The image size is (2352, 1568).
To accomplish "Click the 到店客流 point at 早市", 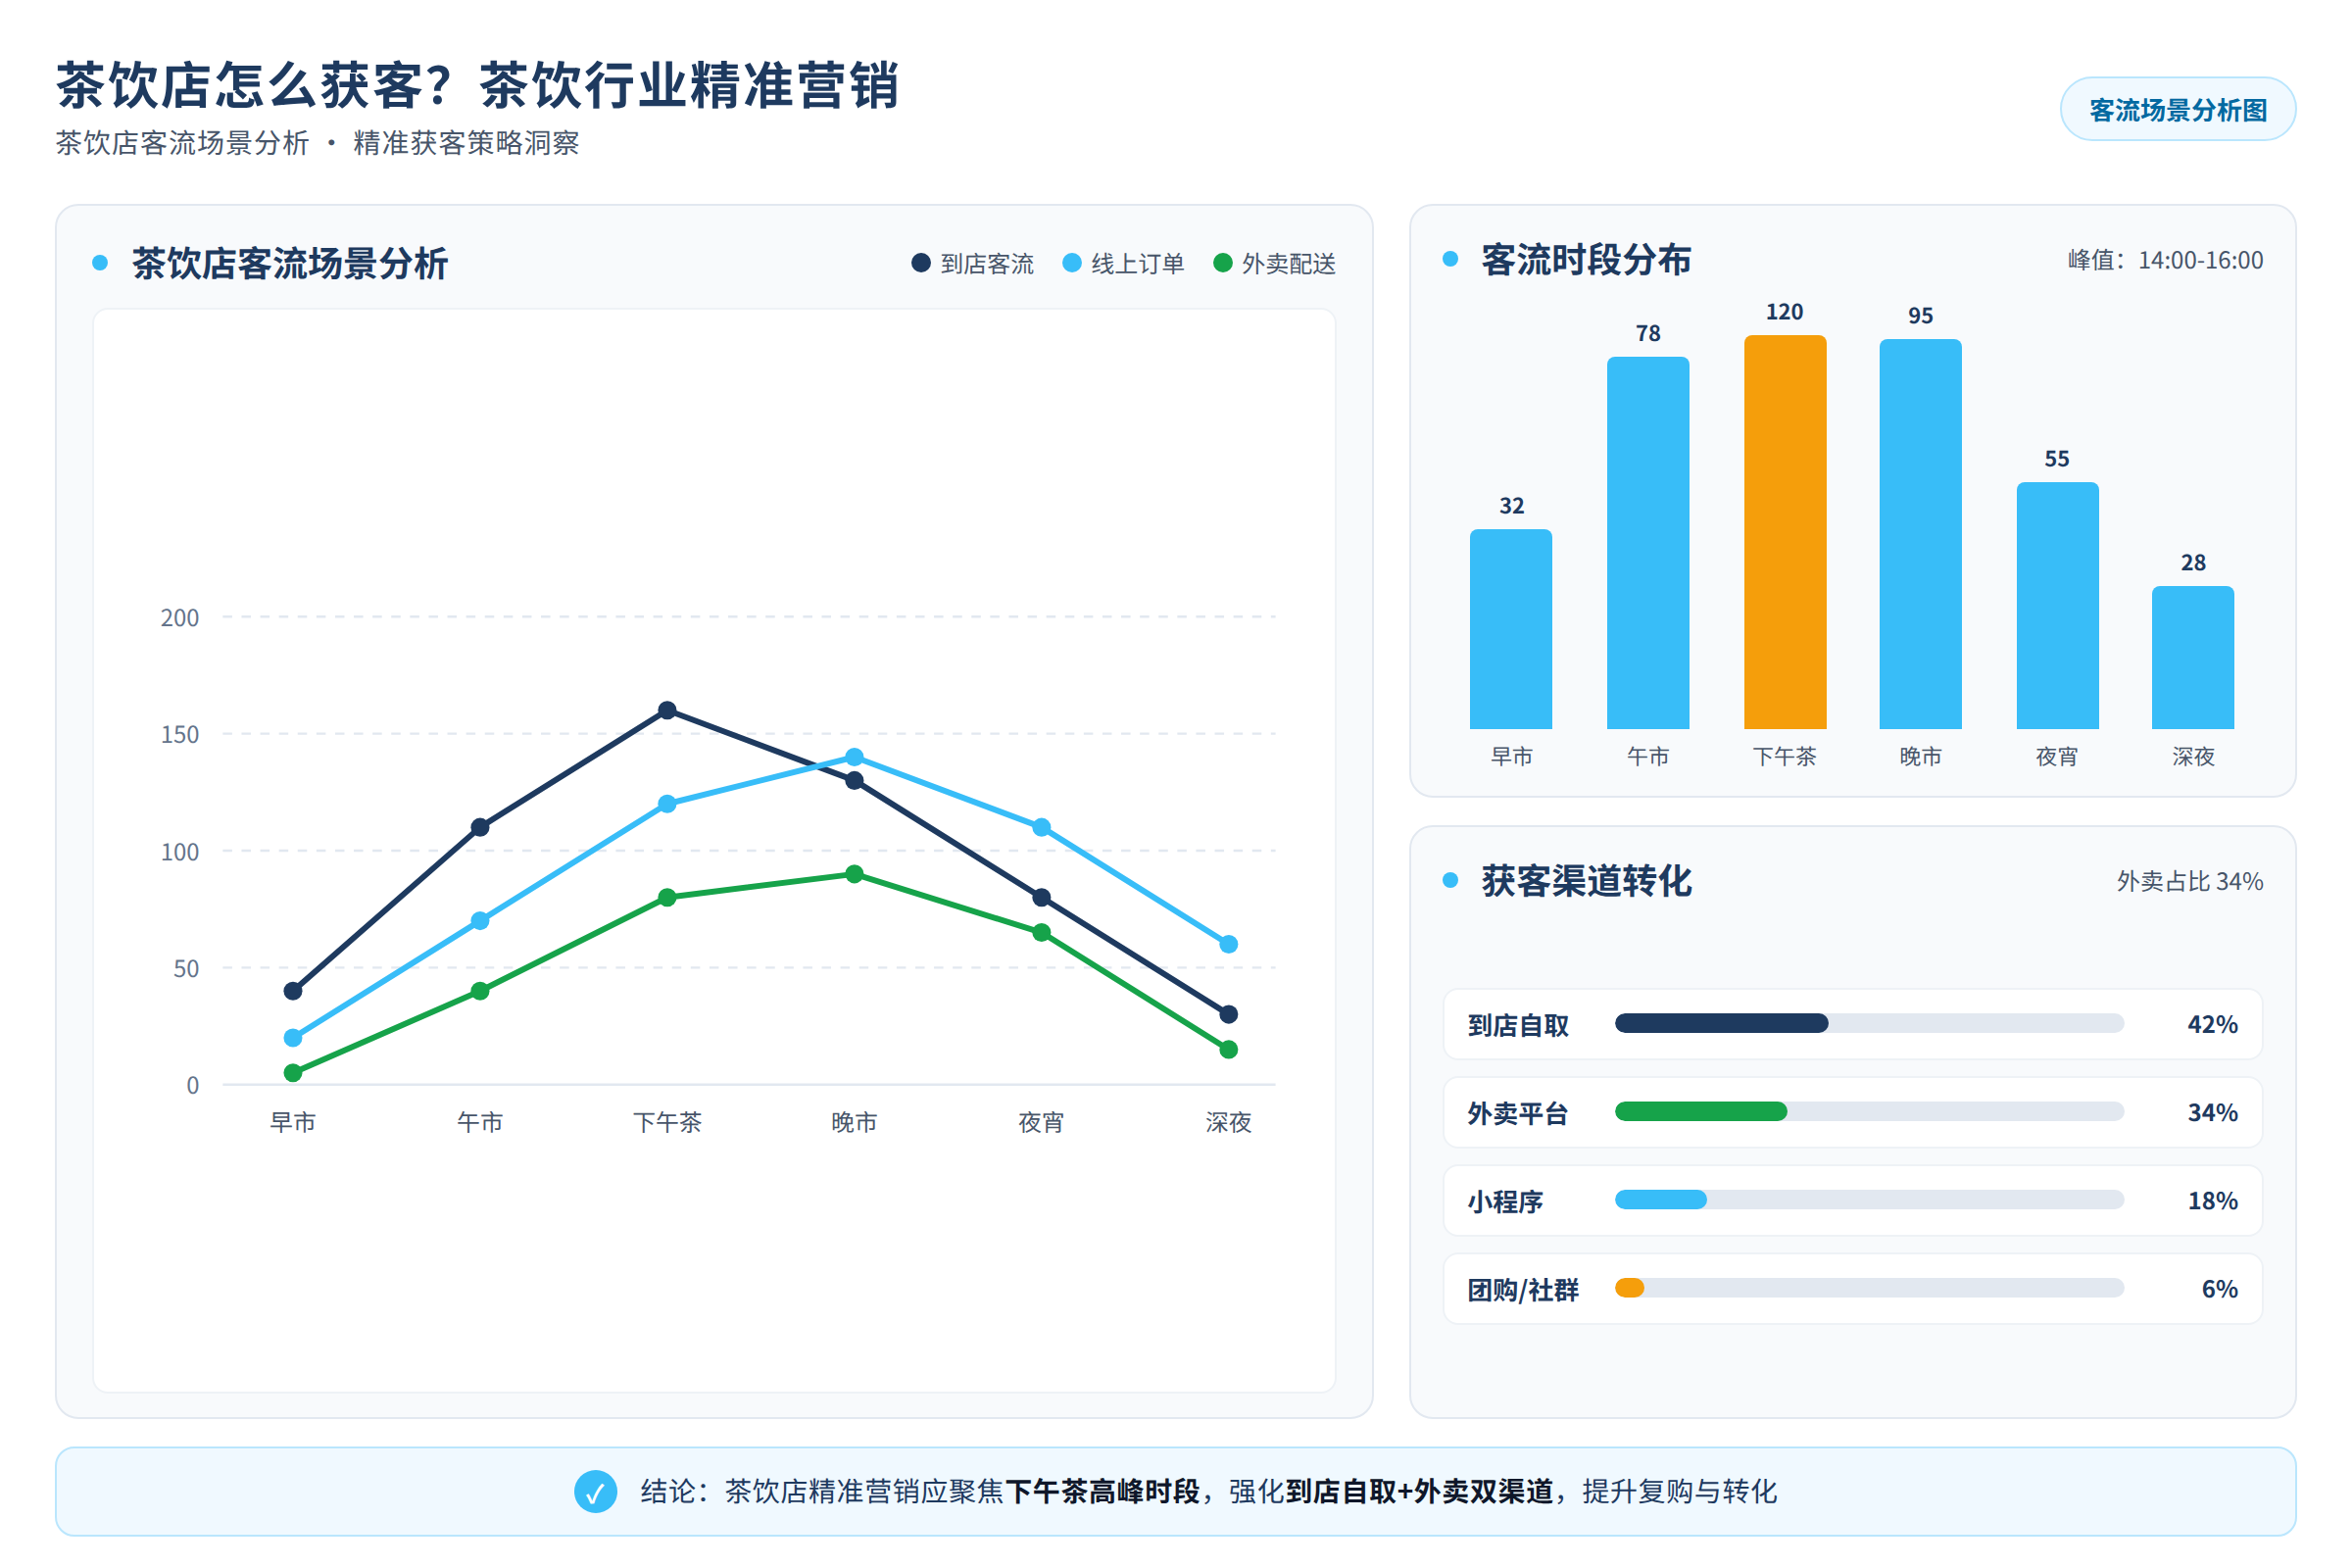I will [293, 991].
